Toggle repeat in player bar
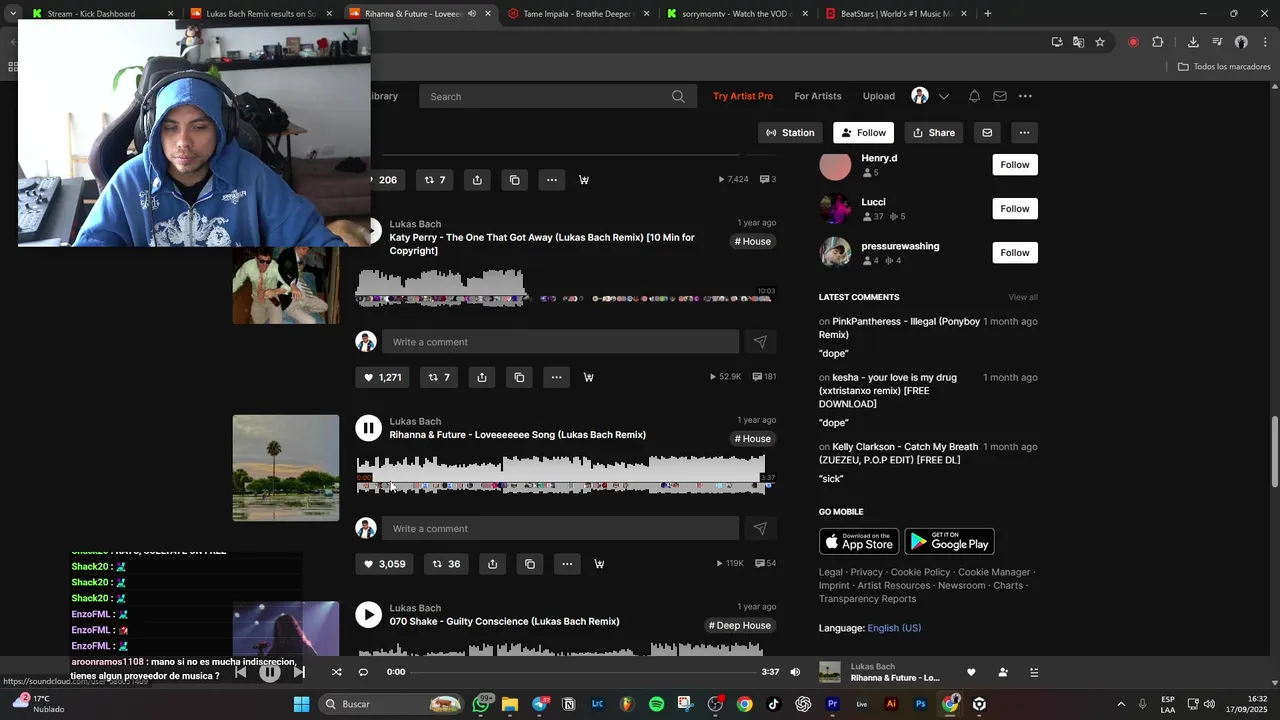This screenshot has width=1280, height=720. coord(363,672)
